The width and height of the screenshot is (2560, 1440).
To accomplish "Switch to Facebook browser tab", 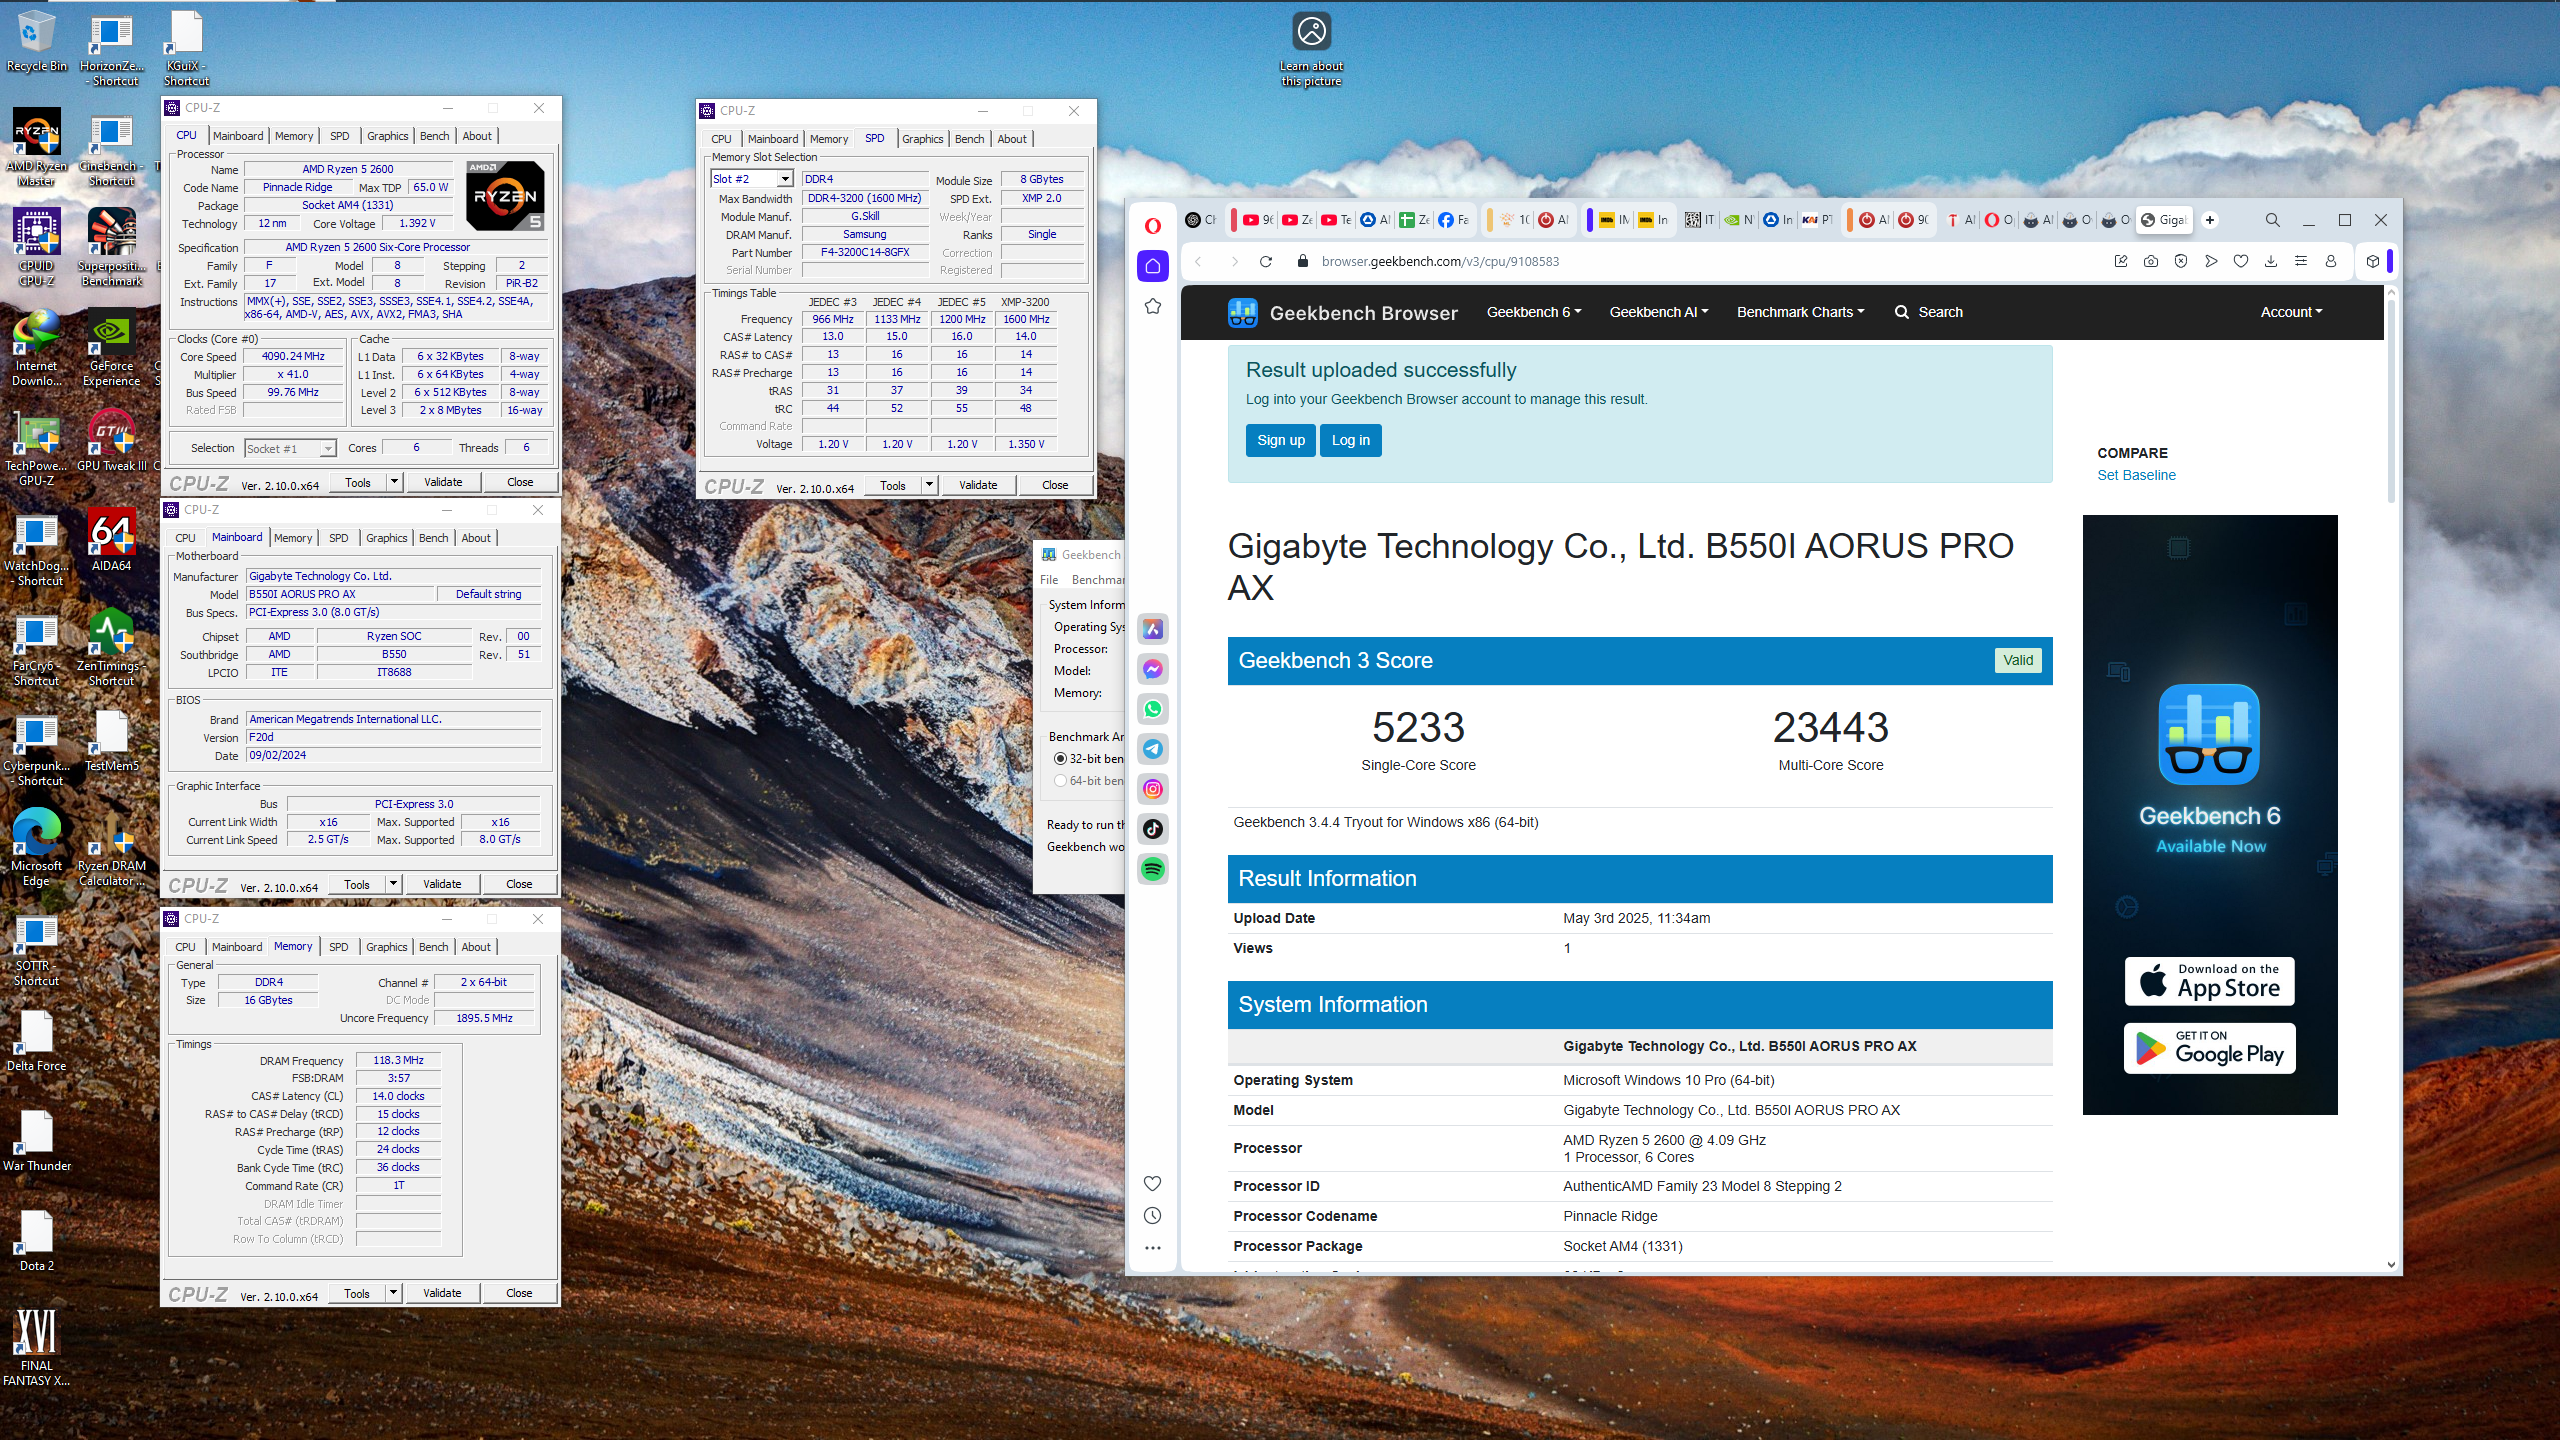I will (x=1453, y=220).
